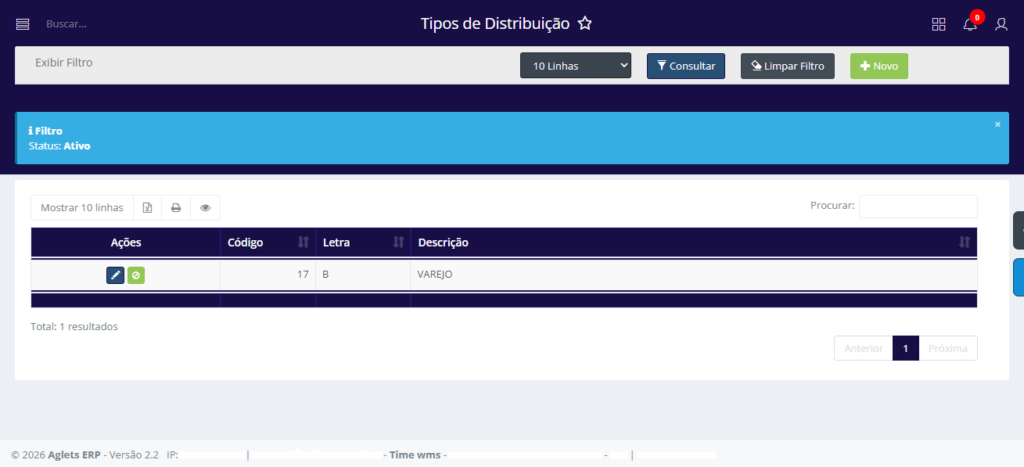Open the apps grid icon
Viewport: 1024px width, 467px height.
pyautogui.click(x=938, y=24)
